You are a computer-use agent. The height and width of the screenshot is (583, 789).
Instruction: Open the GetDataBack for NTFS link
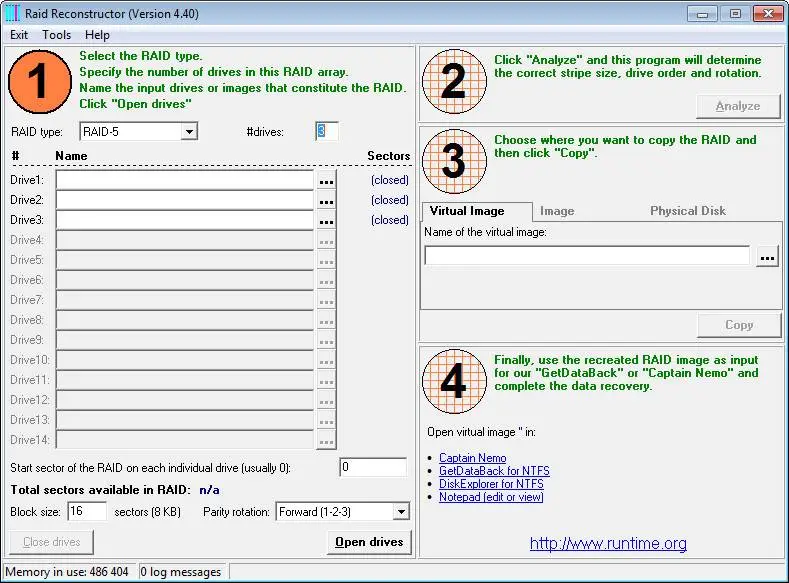pyautogui.click(x=494, y=471)
